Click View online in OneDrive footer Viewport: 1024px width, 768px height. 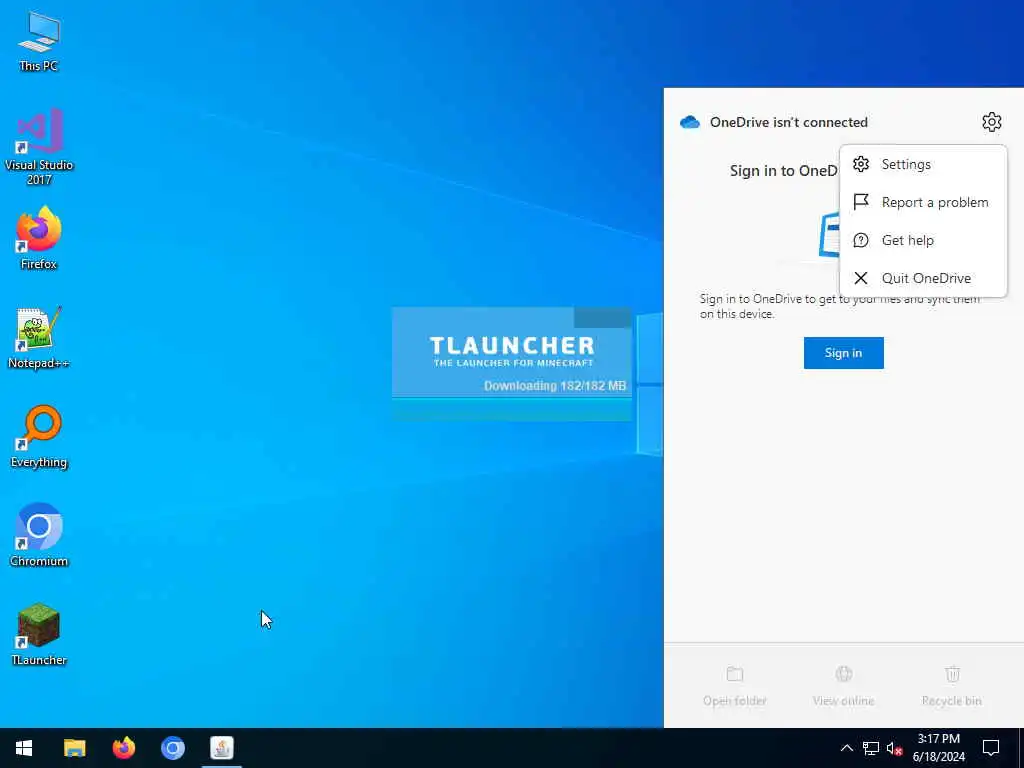pos(843,686)
